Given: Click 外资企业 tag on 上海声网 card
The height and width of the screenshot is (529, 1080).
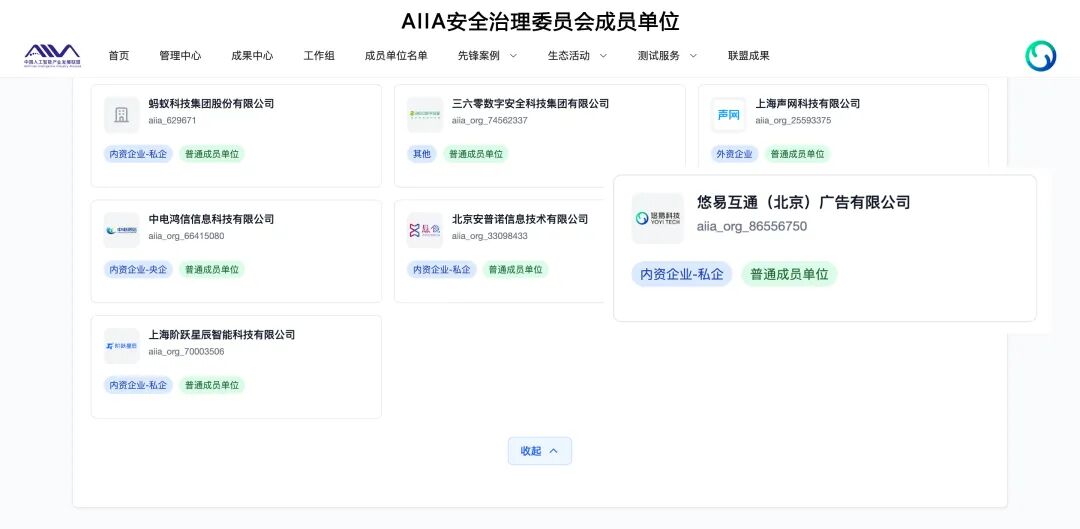Looking at the screenshot, I should [734, 154].
